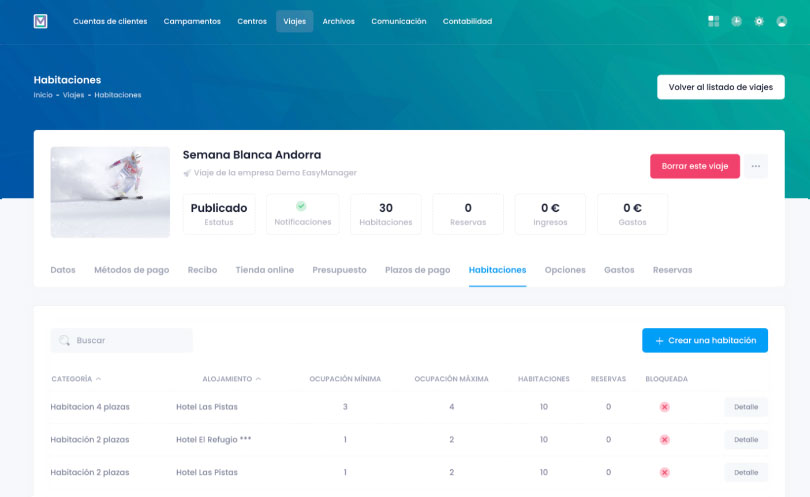This screenshot has height=497, width=810.
Task: Open the settings gear icon
Action: (759, 21)
